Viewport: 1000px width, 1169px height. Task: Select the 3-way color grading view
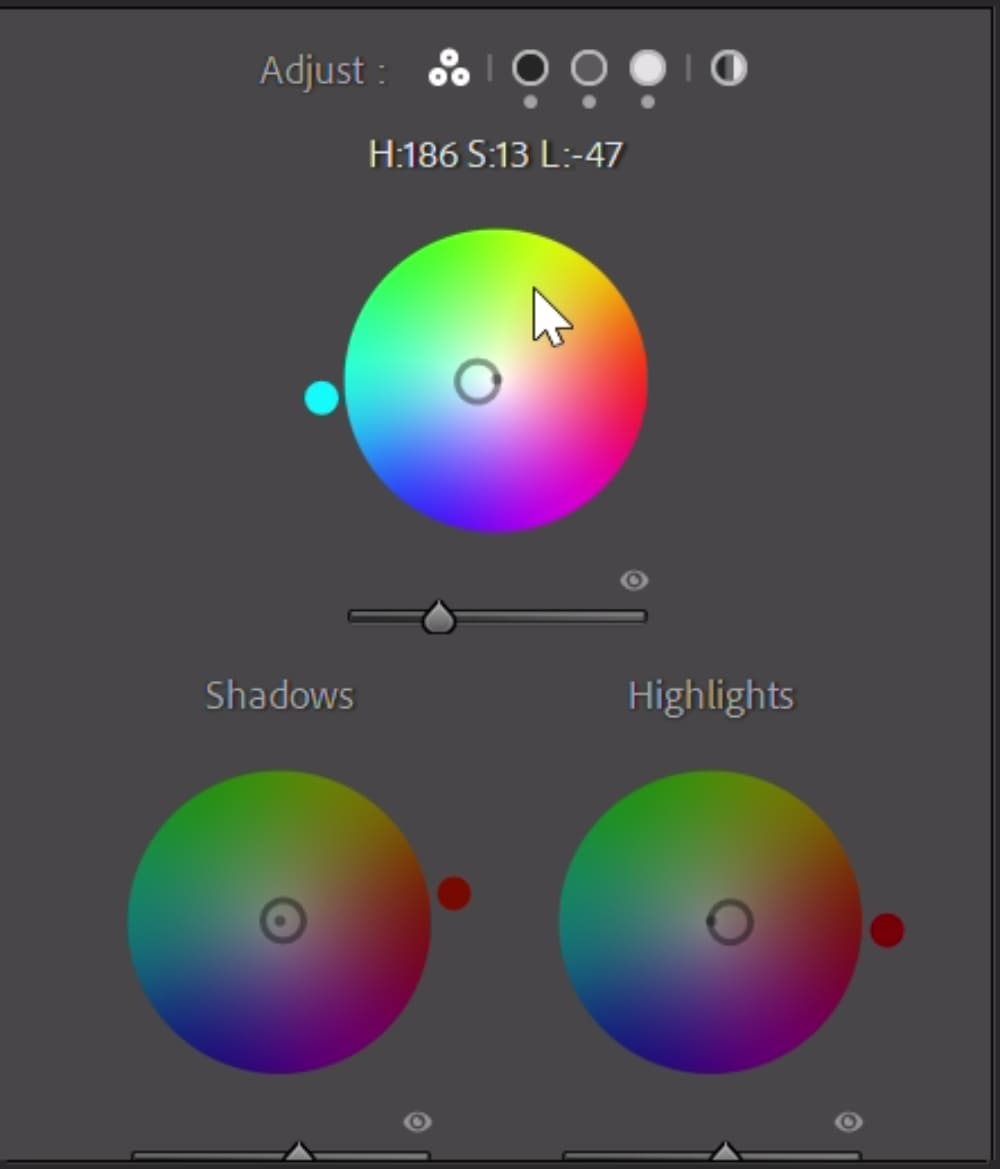click(448, 70)
